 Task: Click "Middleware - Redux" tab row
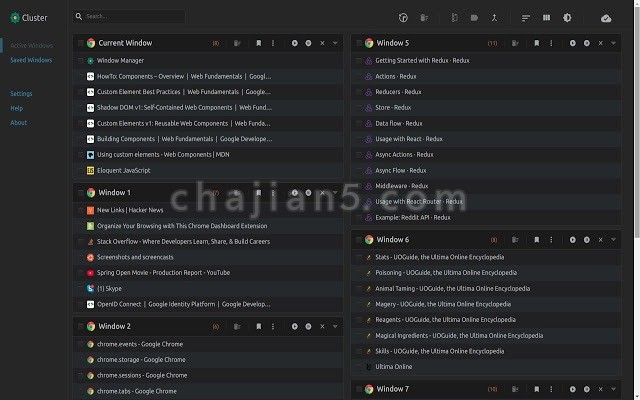point(486,186)
